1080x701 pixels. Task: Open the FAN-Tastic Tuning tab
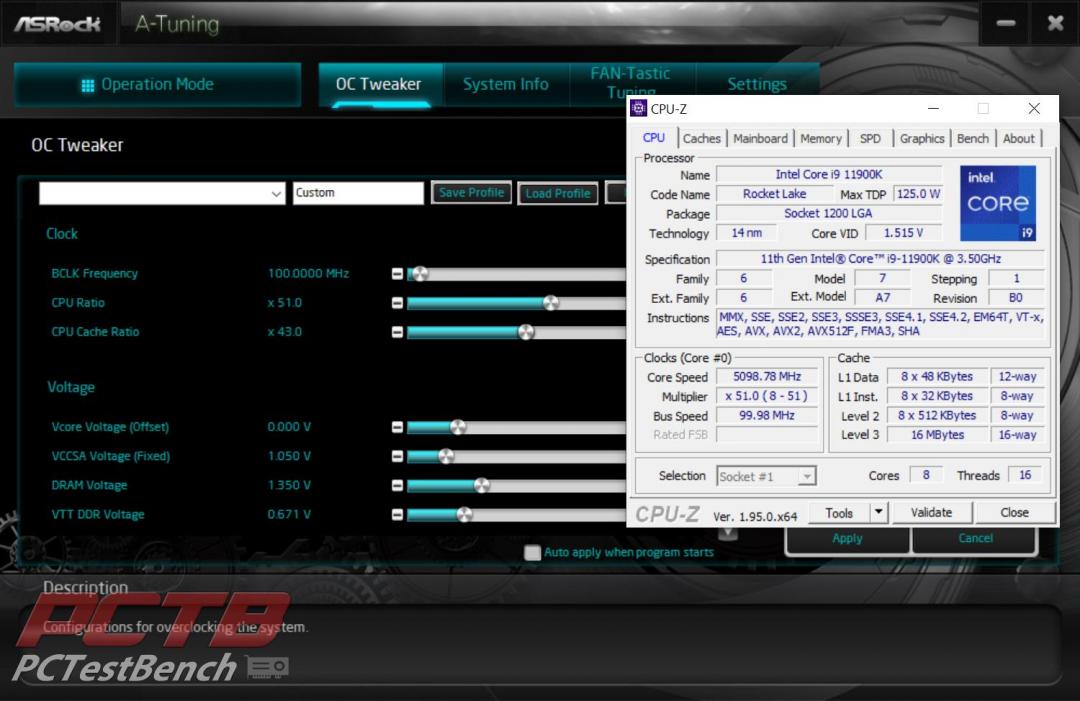(x=631, y=81)
